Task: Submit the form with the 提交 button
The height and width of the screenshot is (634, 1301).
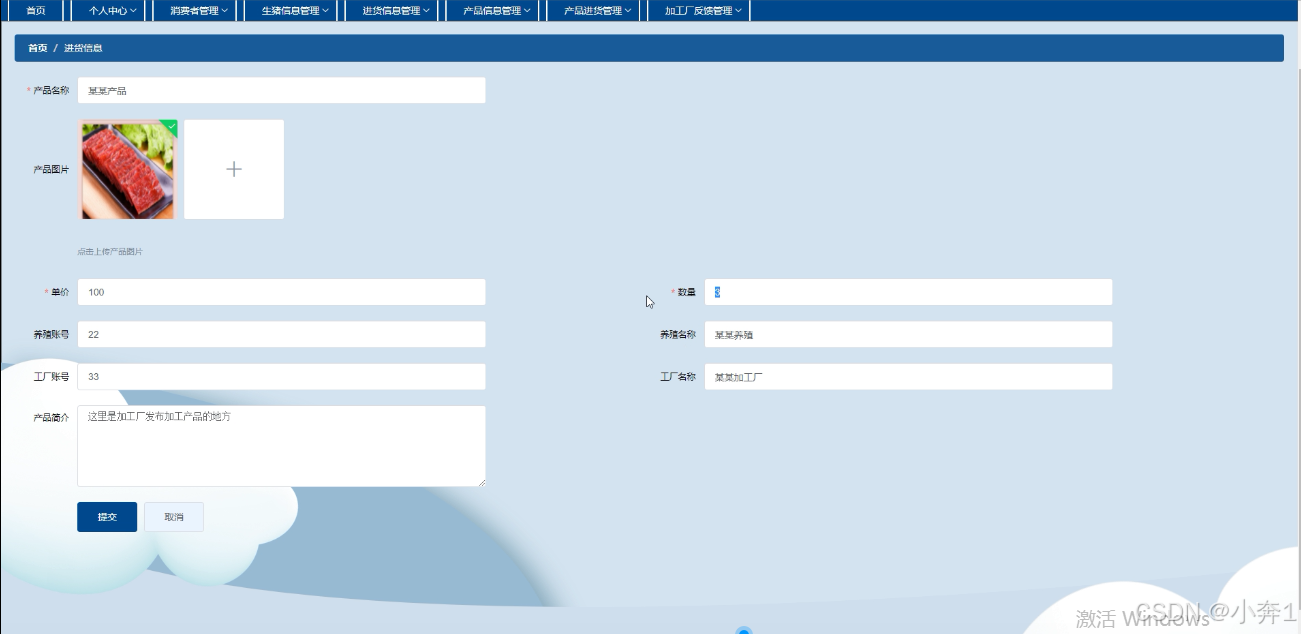Action: [x=107, y=517]
